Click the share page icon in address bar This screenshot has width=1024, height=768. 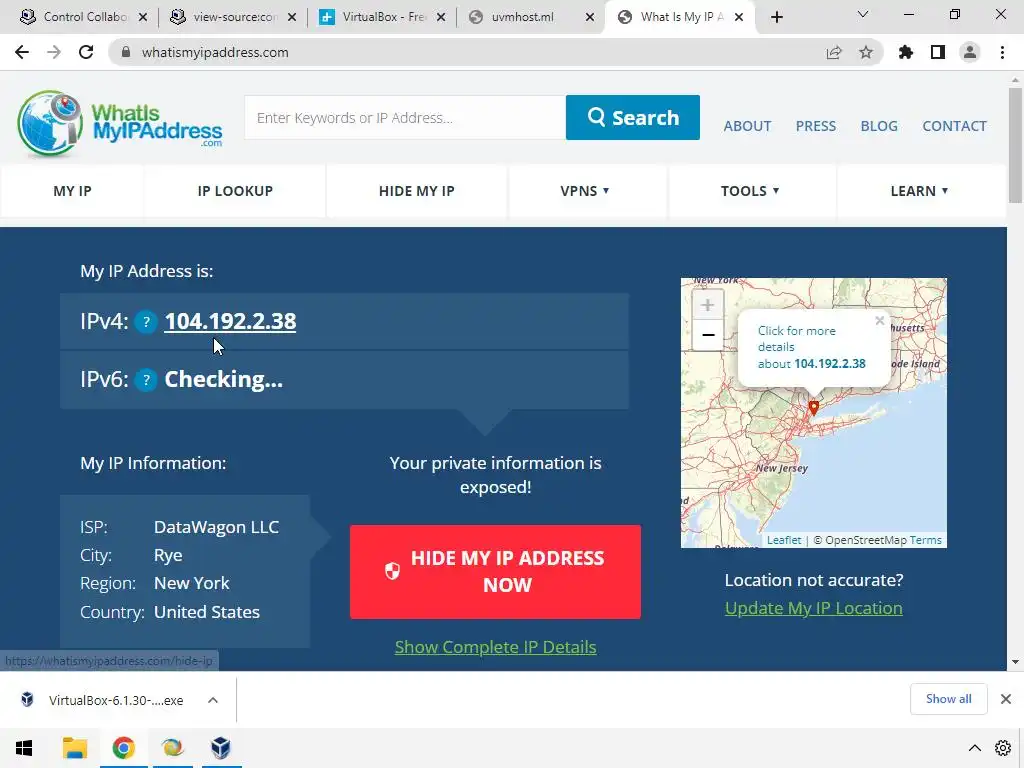tap(834, 52)
